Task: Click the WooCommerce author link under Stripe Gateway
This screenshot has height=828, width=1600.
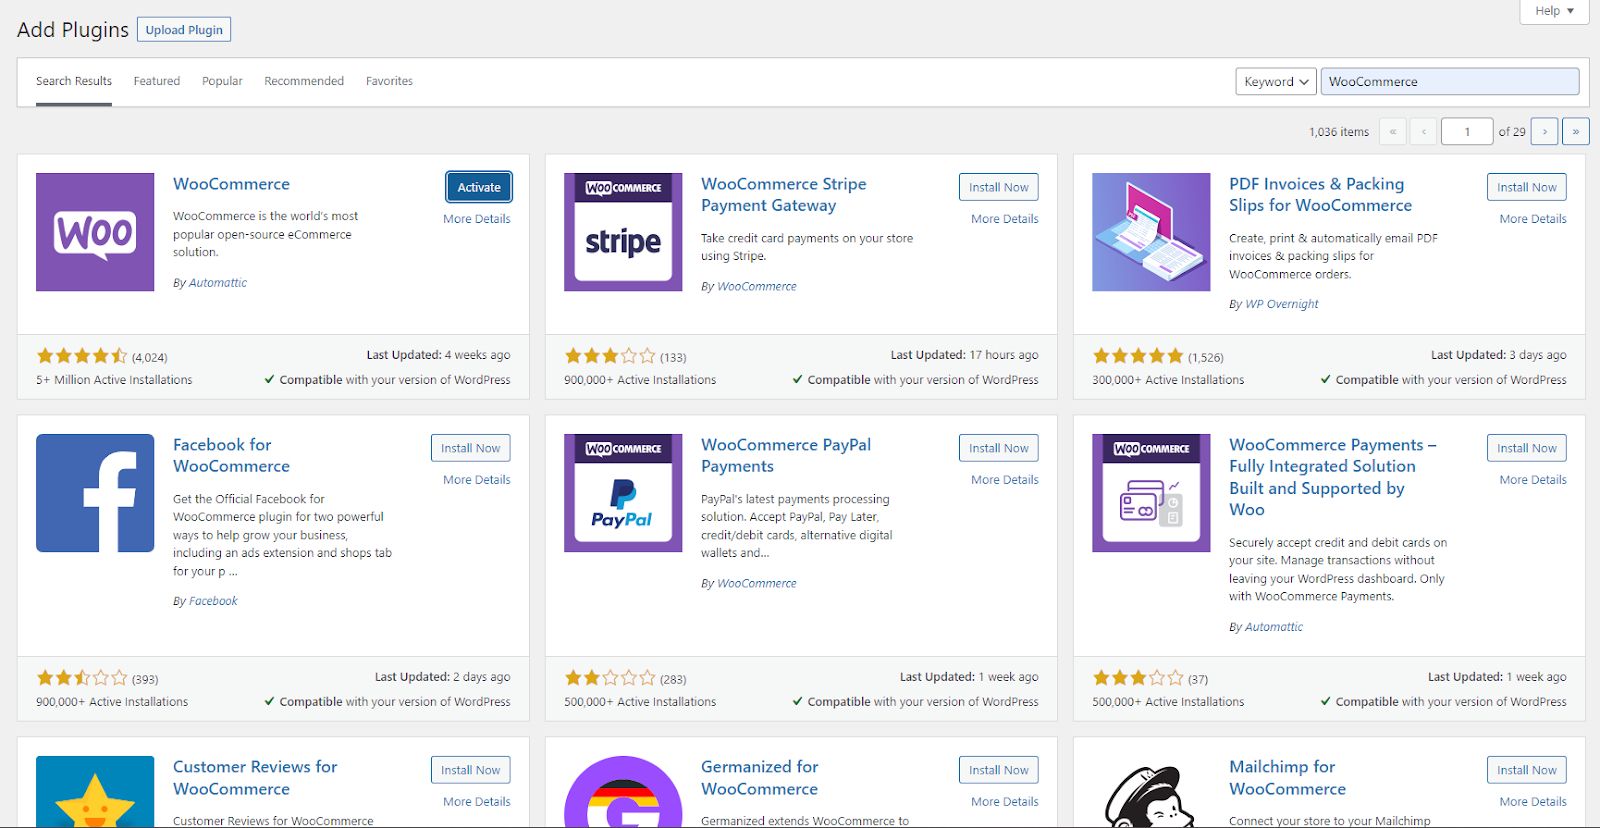Action: (x=757, y=286)
